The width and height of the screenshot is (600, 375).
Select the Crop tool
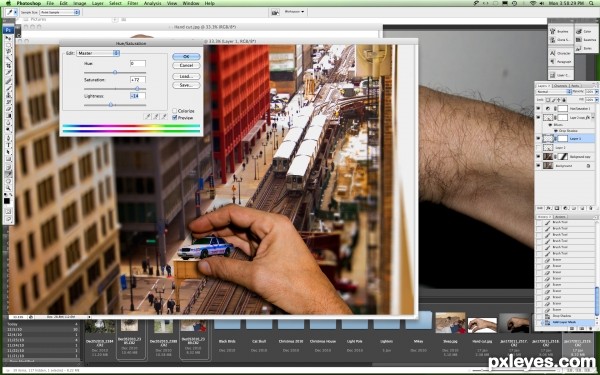(x=8, y=65)
